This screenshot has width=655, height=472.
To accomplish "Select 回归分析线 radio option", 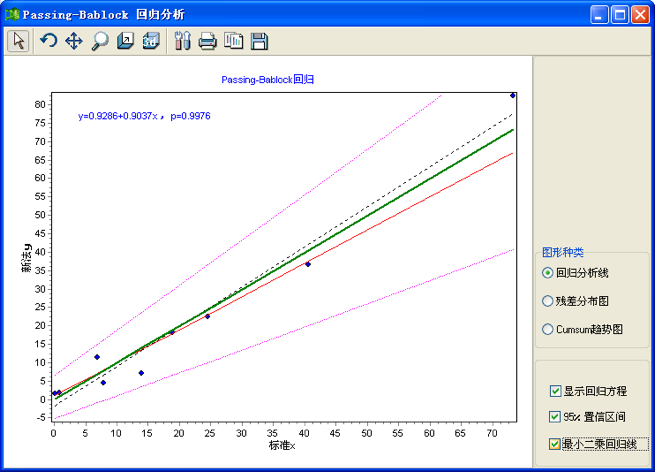I will [548, 273].
